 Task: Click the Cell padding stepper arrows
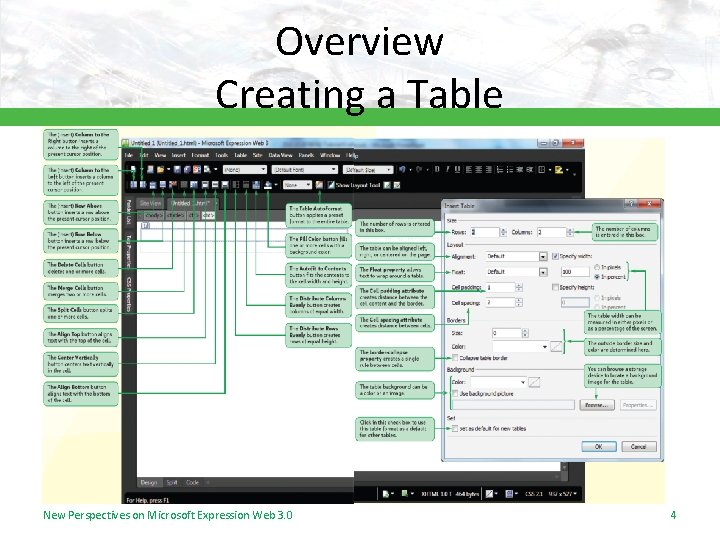pyautogui.click(x=519, y=287)
